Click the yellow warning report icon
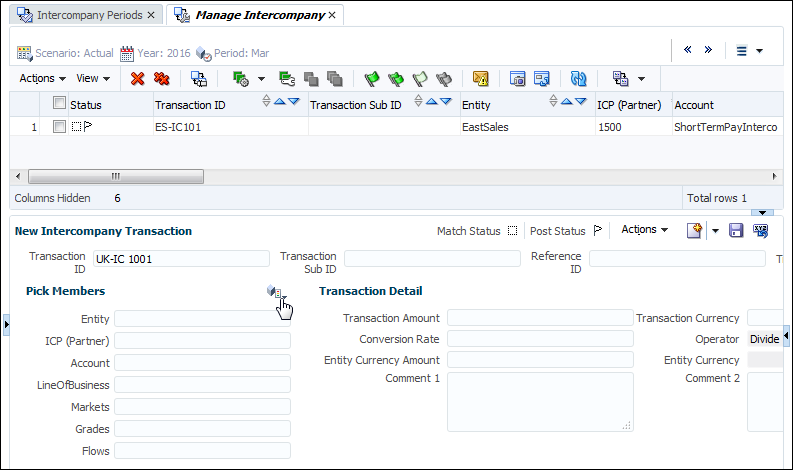Image resolution: width=793 pixels, height=470 pixels. click(480, 78)
